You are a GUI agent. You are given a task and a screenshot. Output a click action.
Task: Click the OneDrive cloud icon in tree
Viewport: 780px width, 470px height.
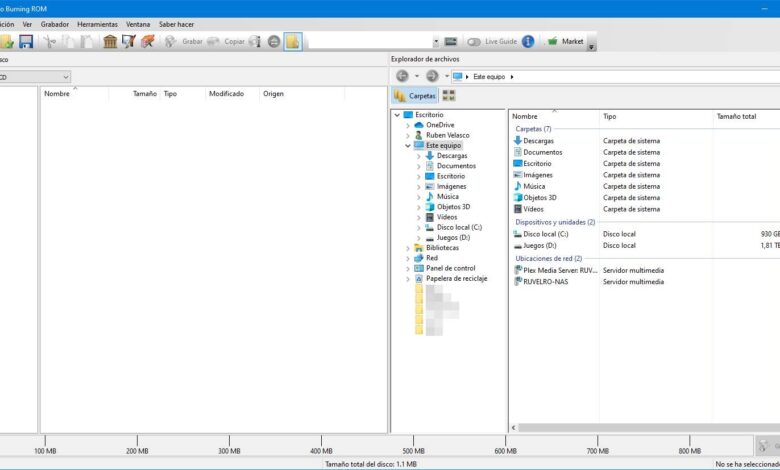419,125
